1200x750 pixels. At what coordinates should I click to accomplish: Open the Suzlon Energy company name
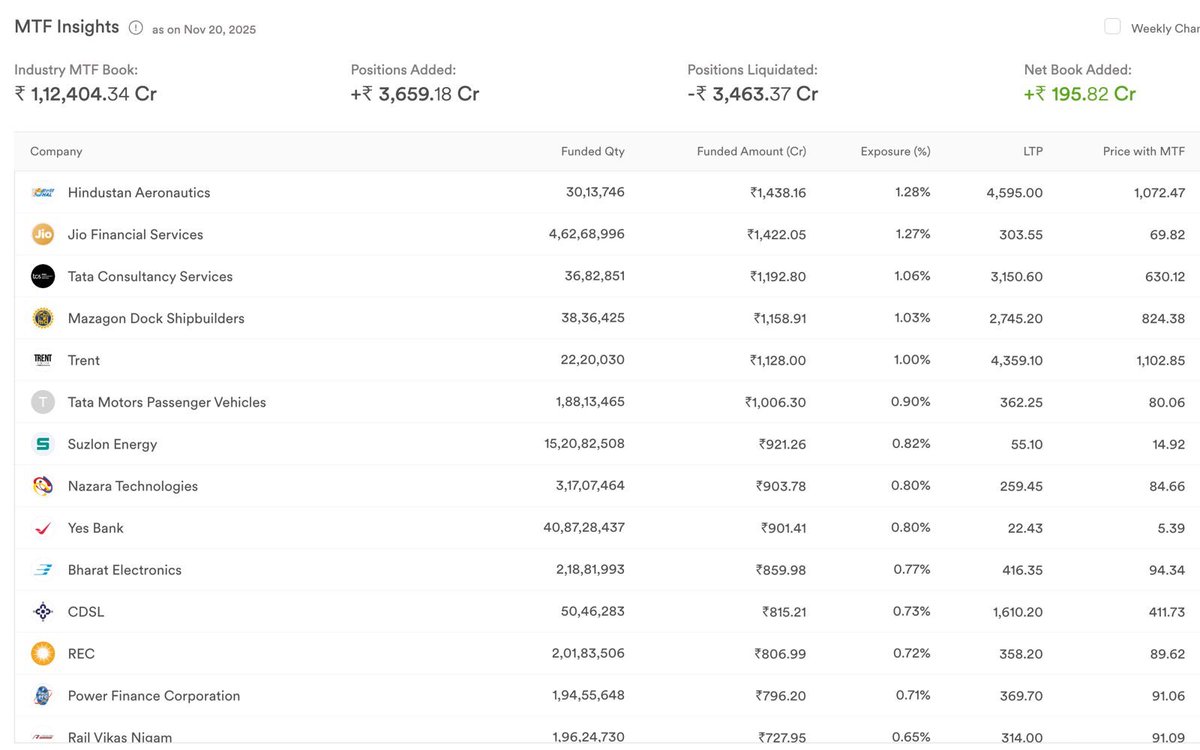112,444
